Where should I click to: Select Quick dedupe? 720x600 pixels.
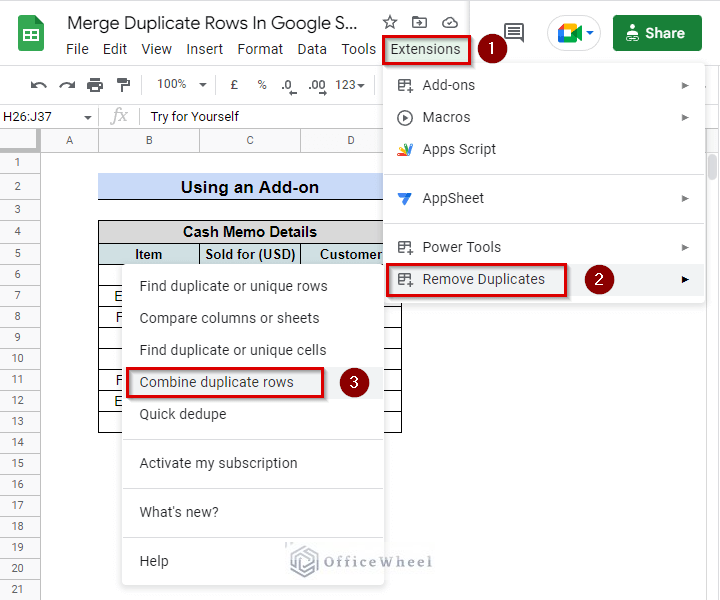point(253,415)
